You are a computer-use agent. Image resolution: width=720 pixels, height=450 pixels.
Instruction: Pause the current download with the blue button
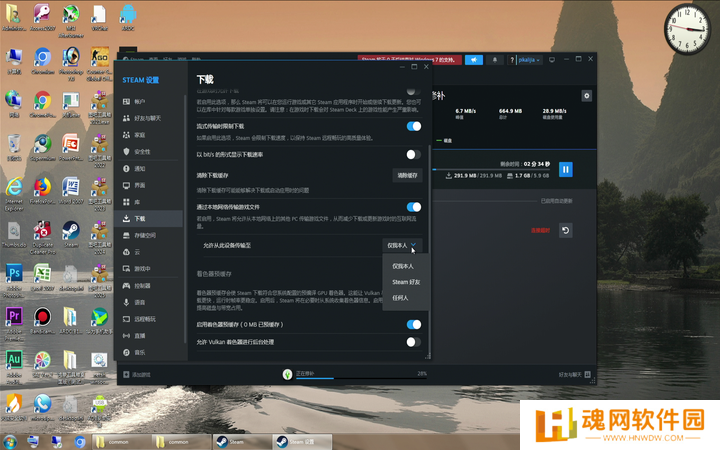click(566, 169)
